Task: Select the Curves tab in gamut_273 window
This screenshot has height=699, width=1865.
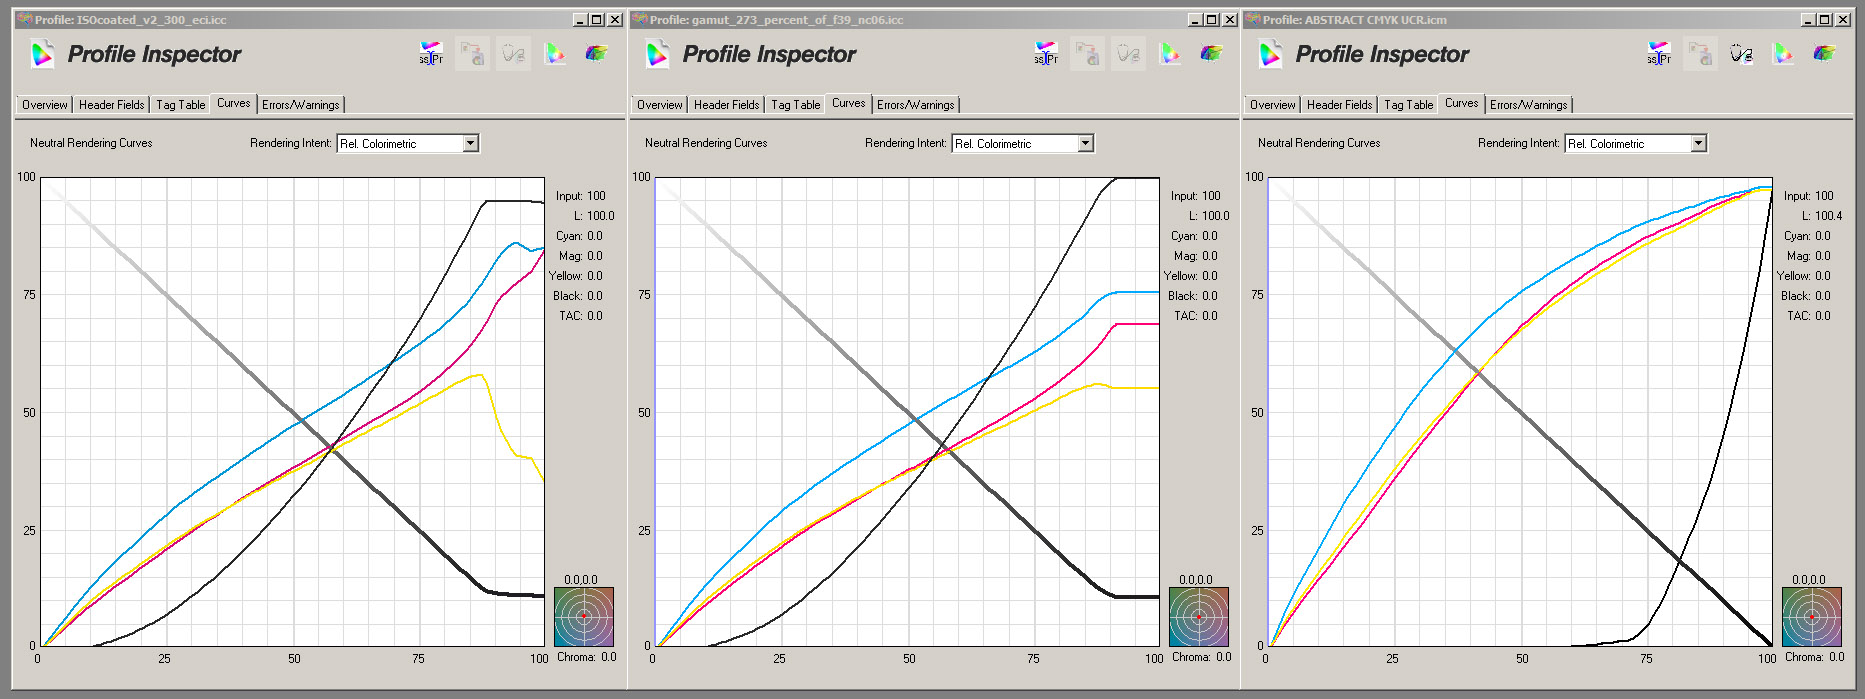Action: (849, 103)
